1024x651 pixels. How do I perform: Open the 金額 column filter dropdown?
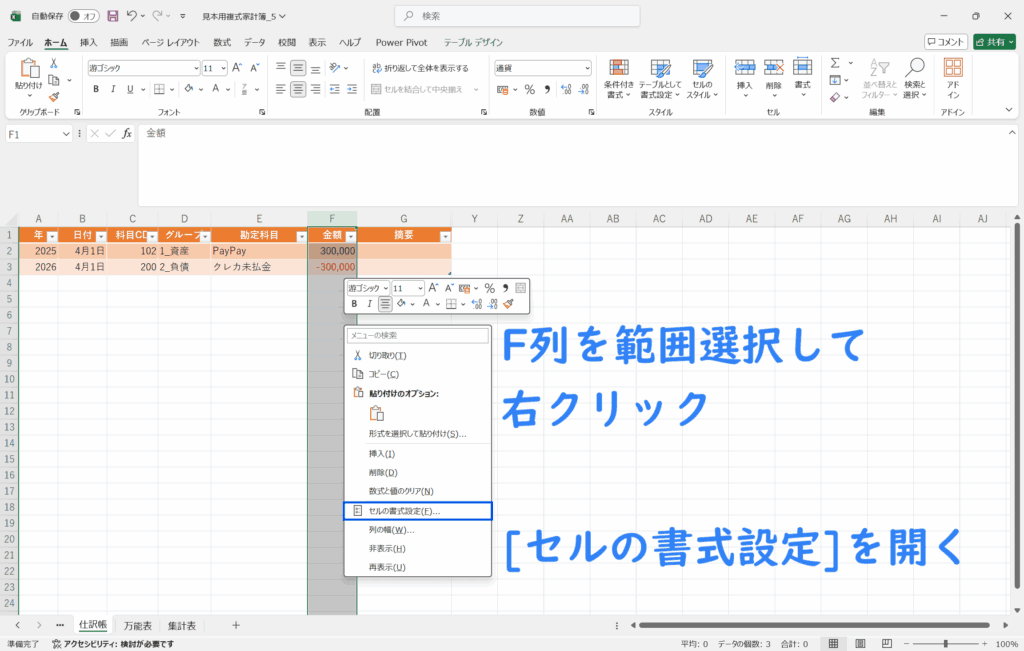point(350,236)
